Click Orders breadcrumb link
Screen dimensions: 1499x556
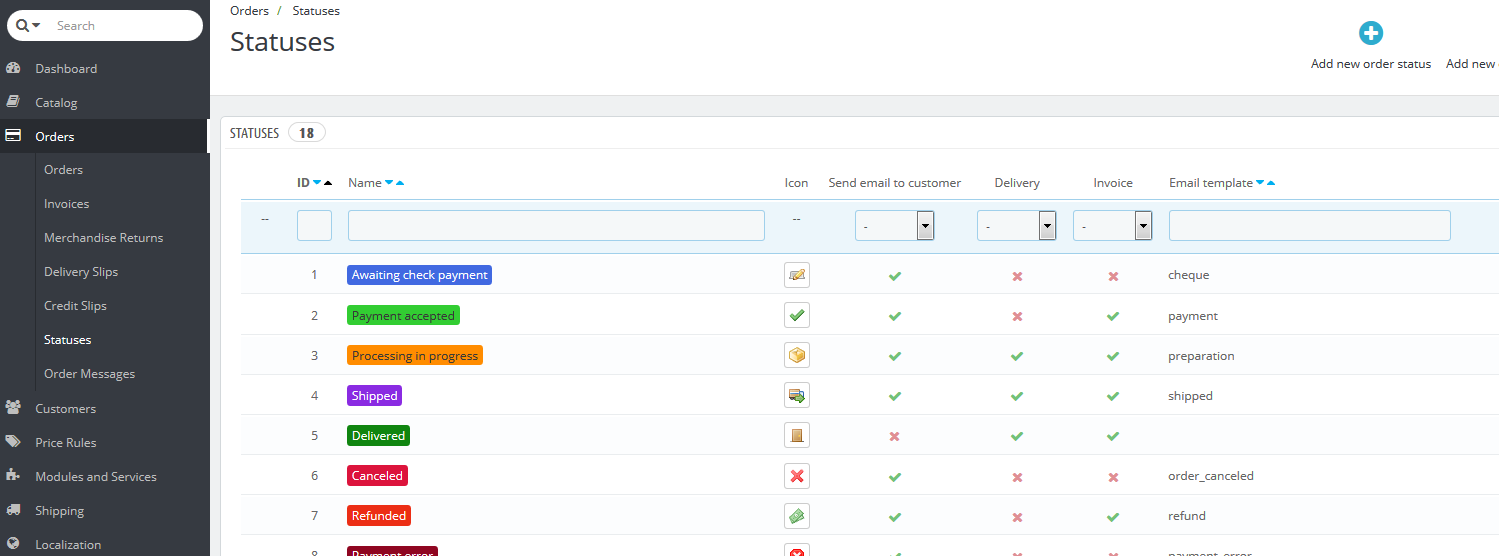tap(249, 11)
